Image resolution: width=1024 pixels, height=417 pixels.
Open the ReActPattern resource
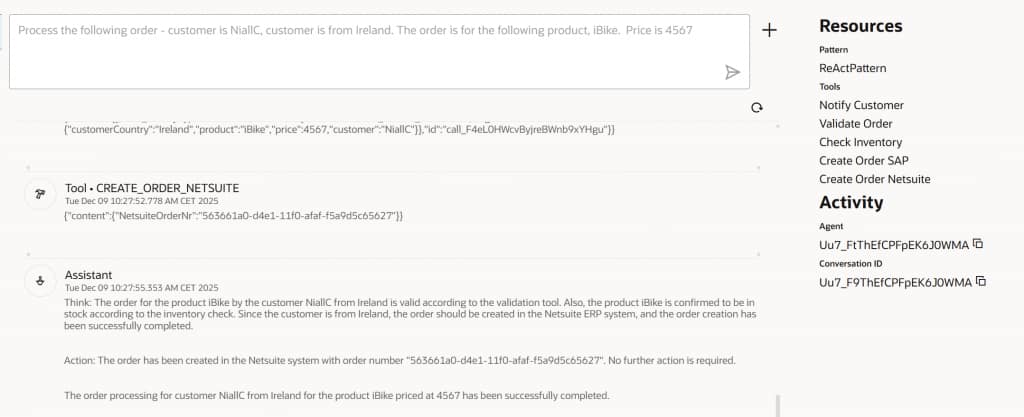852,68
